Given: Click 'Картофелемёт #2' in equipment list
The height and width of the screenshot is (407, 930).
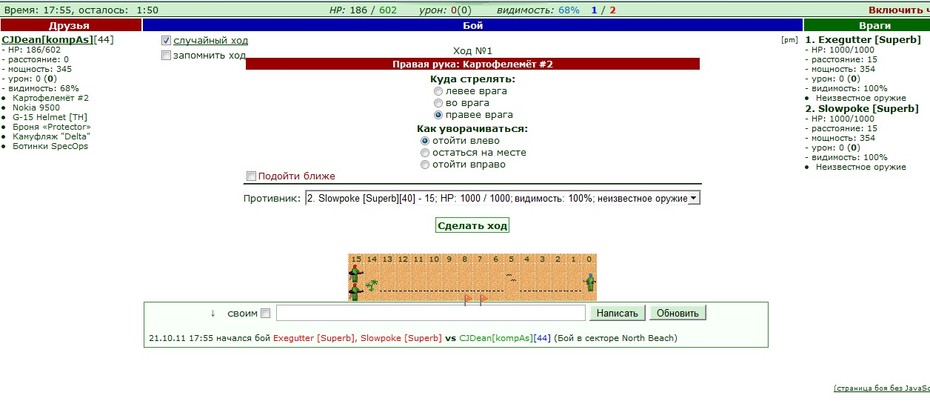Looking at the screenshot, I should 50,98.
